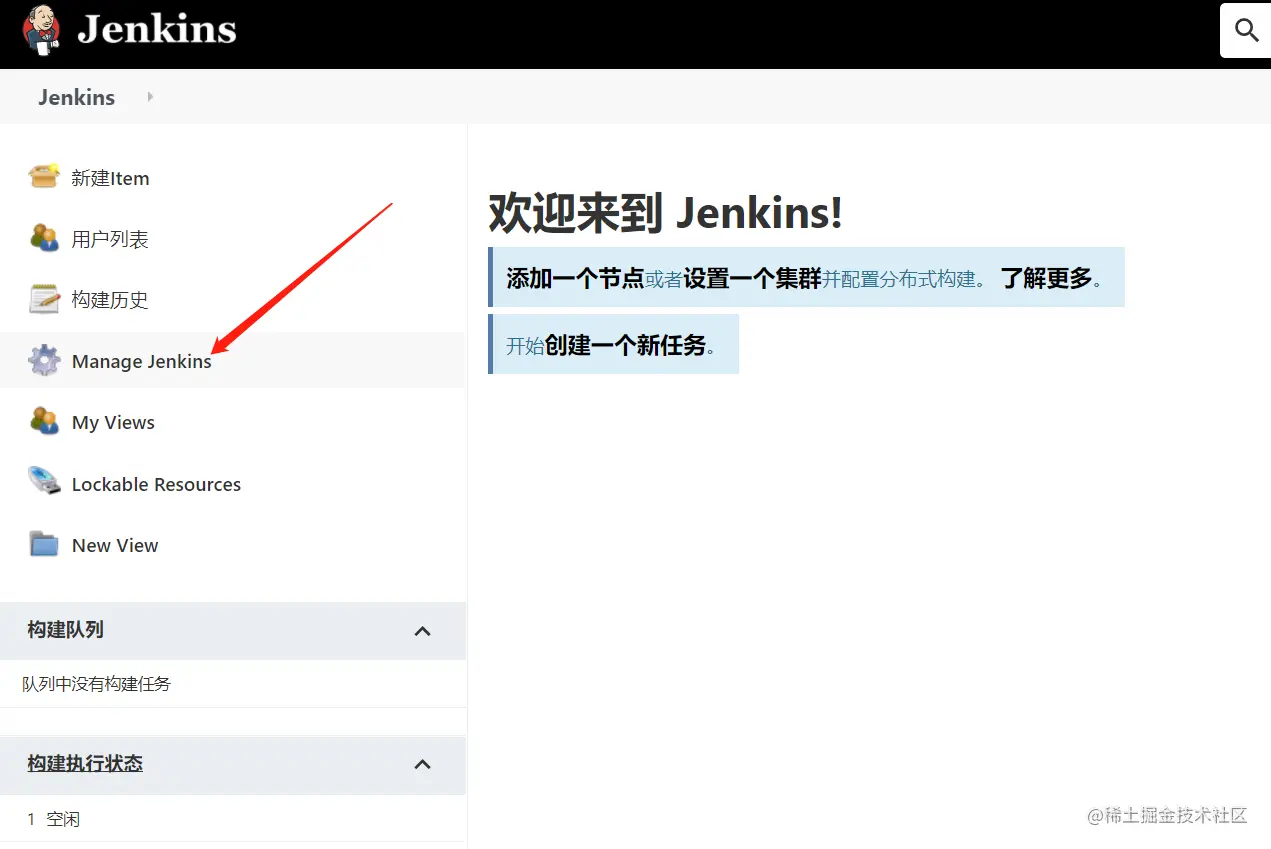Click the 欢迎来到 Jenkins! heading
The width and height of the screenshot is (1271, 849).
[665, 213]
